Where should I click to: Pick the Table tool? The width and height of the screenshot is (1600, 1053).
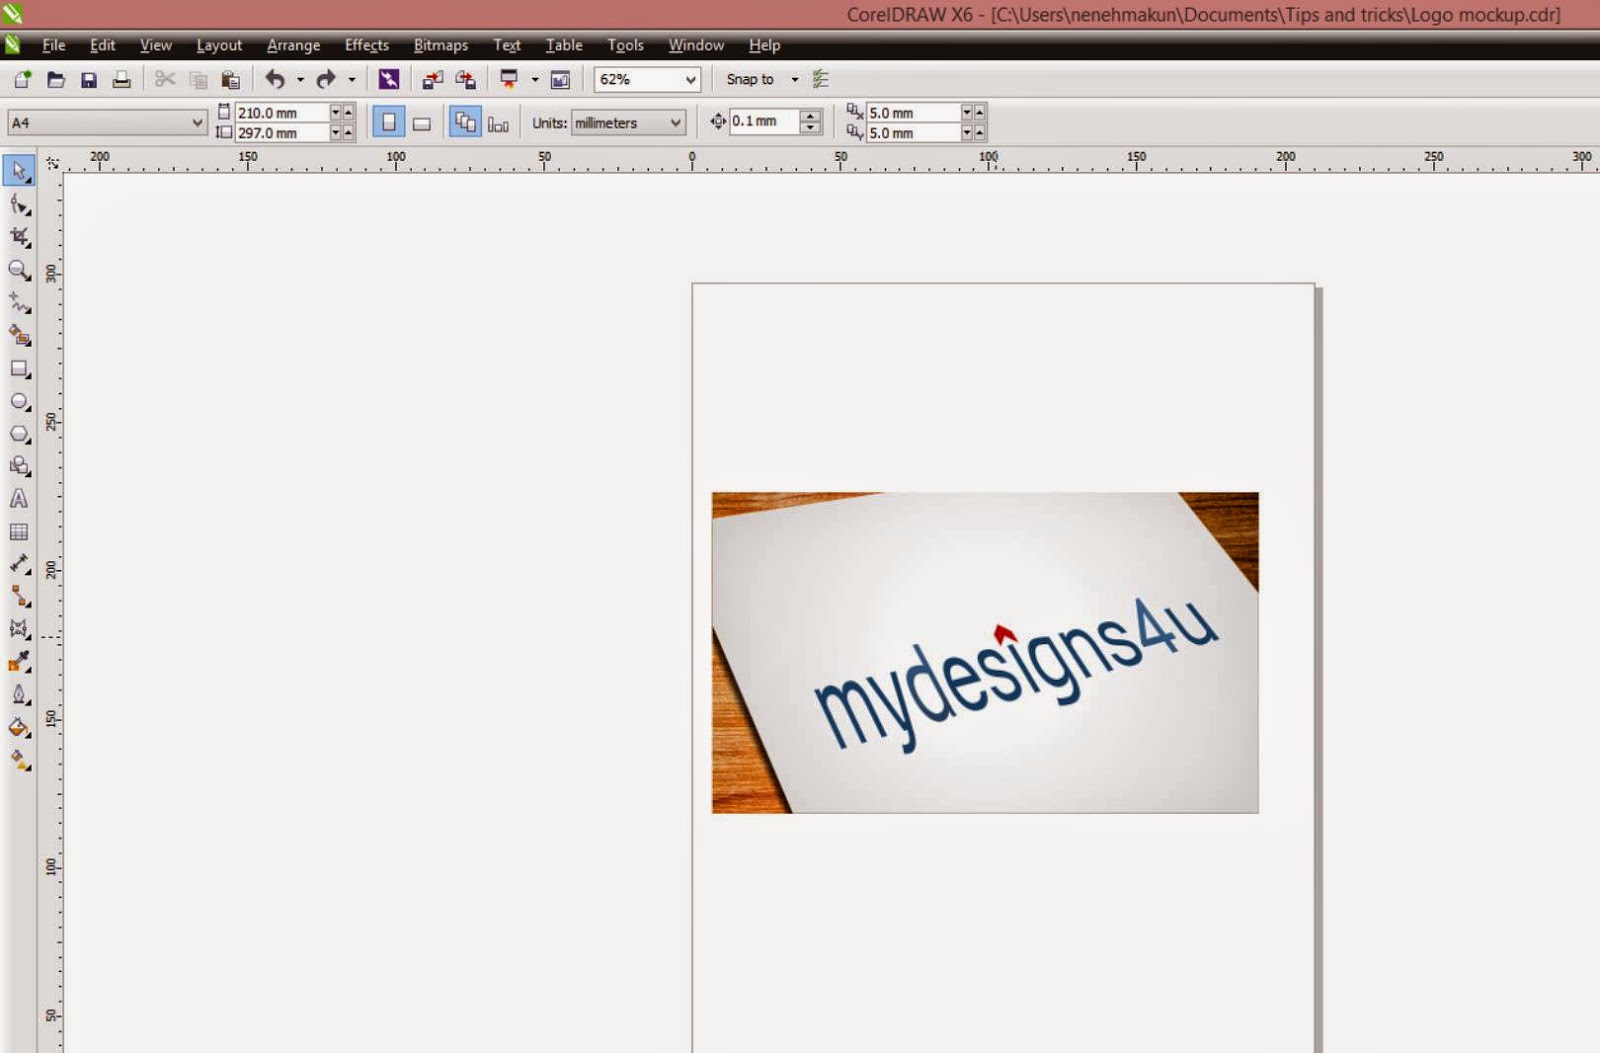(x=19, y=531)
